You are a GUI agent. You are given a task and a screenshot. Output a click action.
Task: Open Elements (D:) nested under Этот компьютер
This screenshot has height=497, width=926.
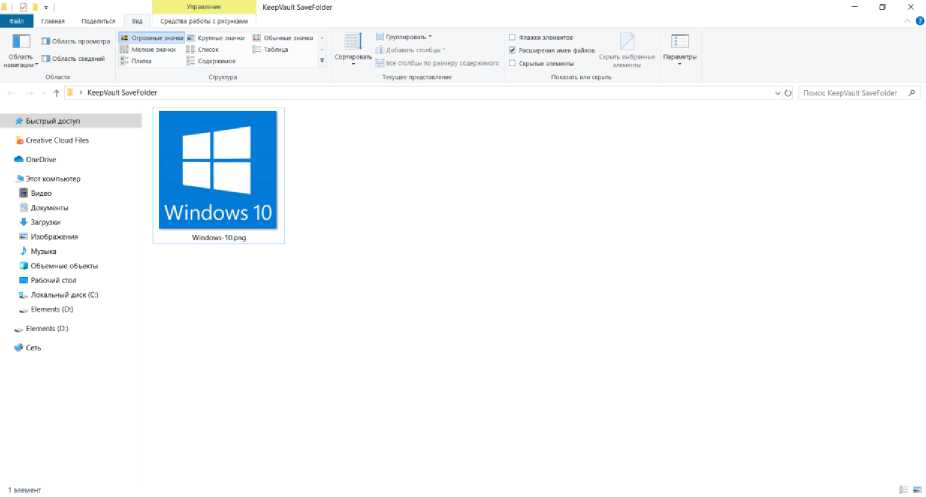tap(46, 309)
